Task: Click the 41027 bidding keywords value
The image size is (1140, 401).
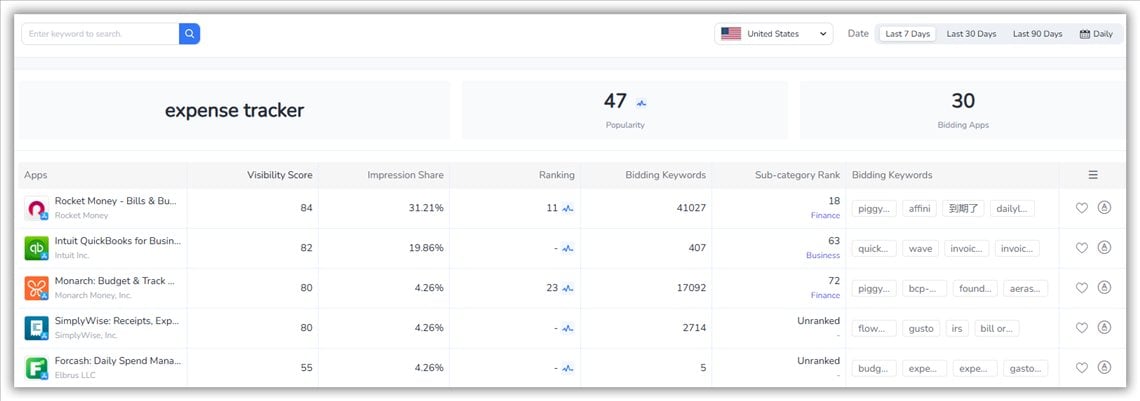Action: point(692,208)
